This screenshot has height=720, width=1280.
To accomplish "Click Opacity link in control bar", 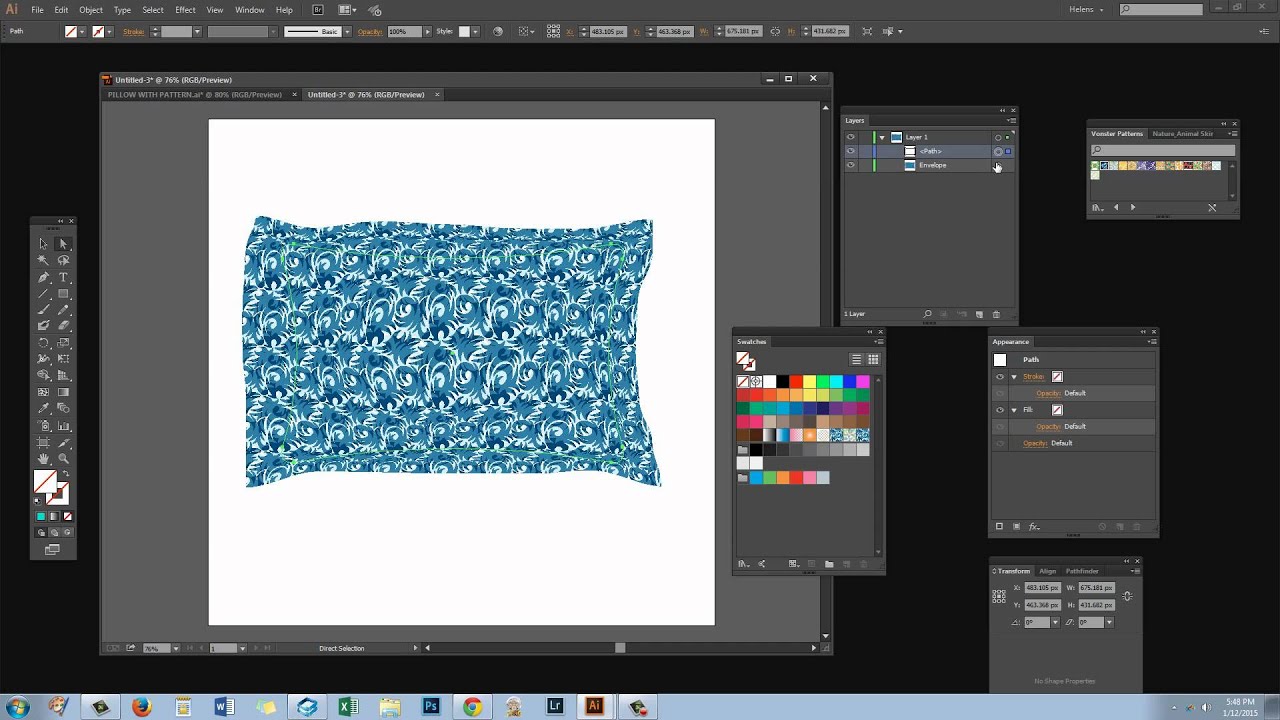I will pos(370,32).
